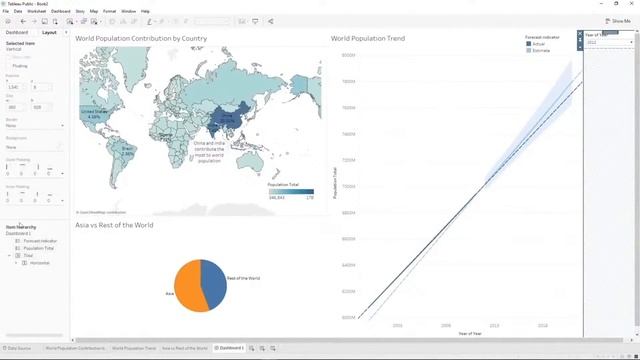640x360 pixels.
Task: Click the Swap rows and columns icon
Action: 112,21
